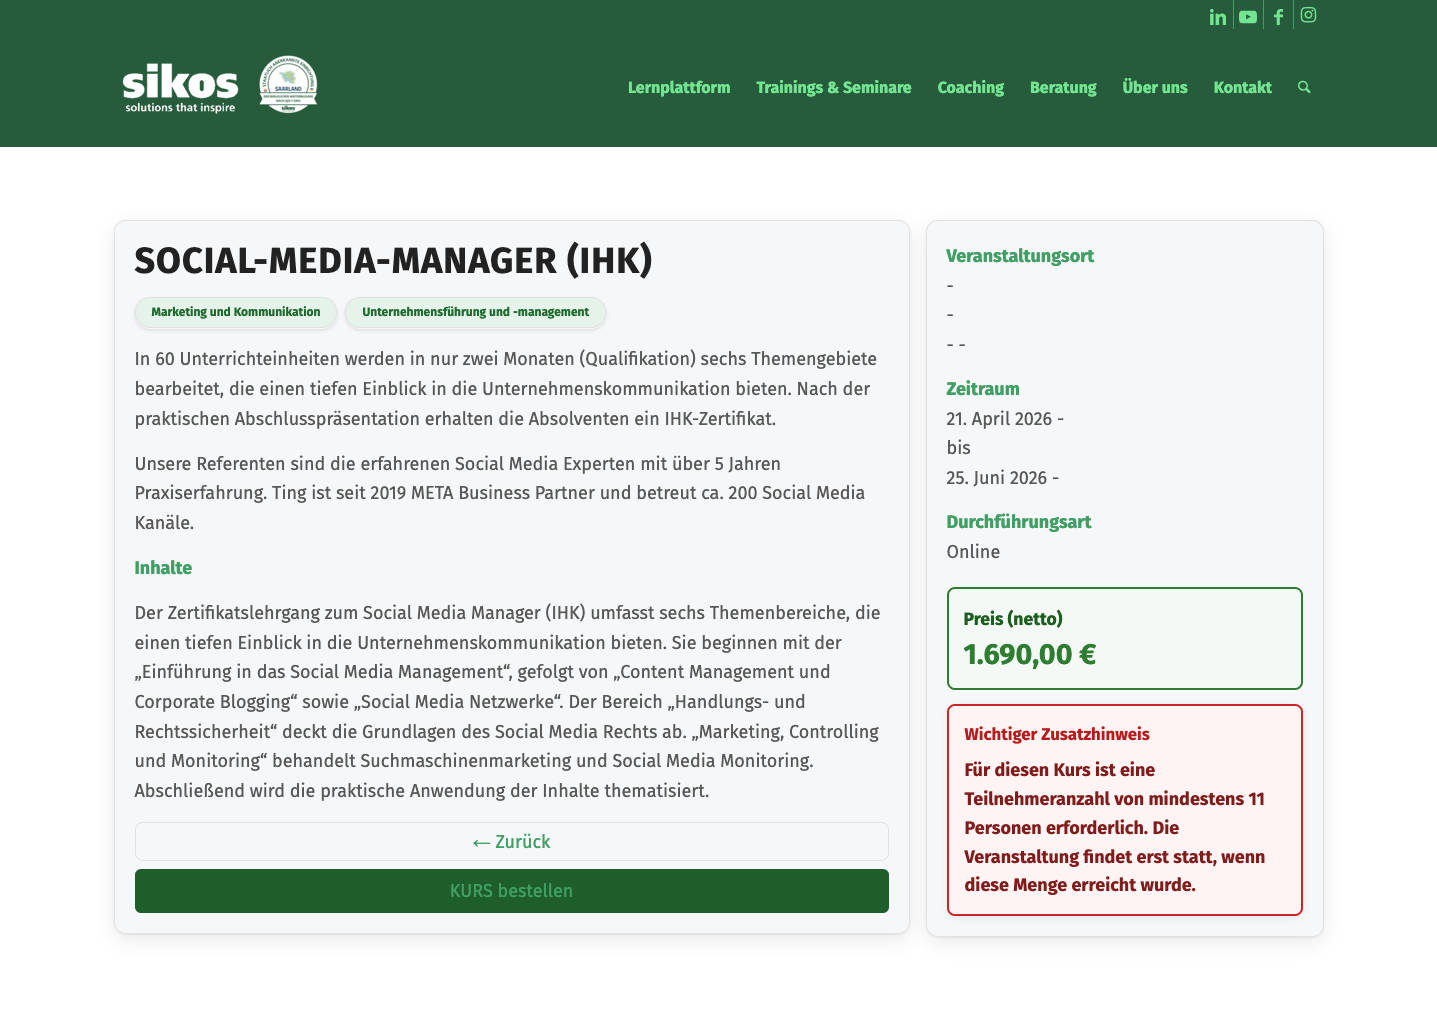Select the Marketing und Kommunikation tag

pos(236,312)
